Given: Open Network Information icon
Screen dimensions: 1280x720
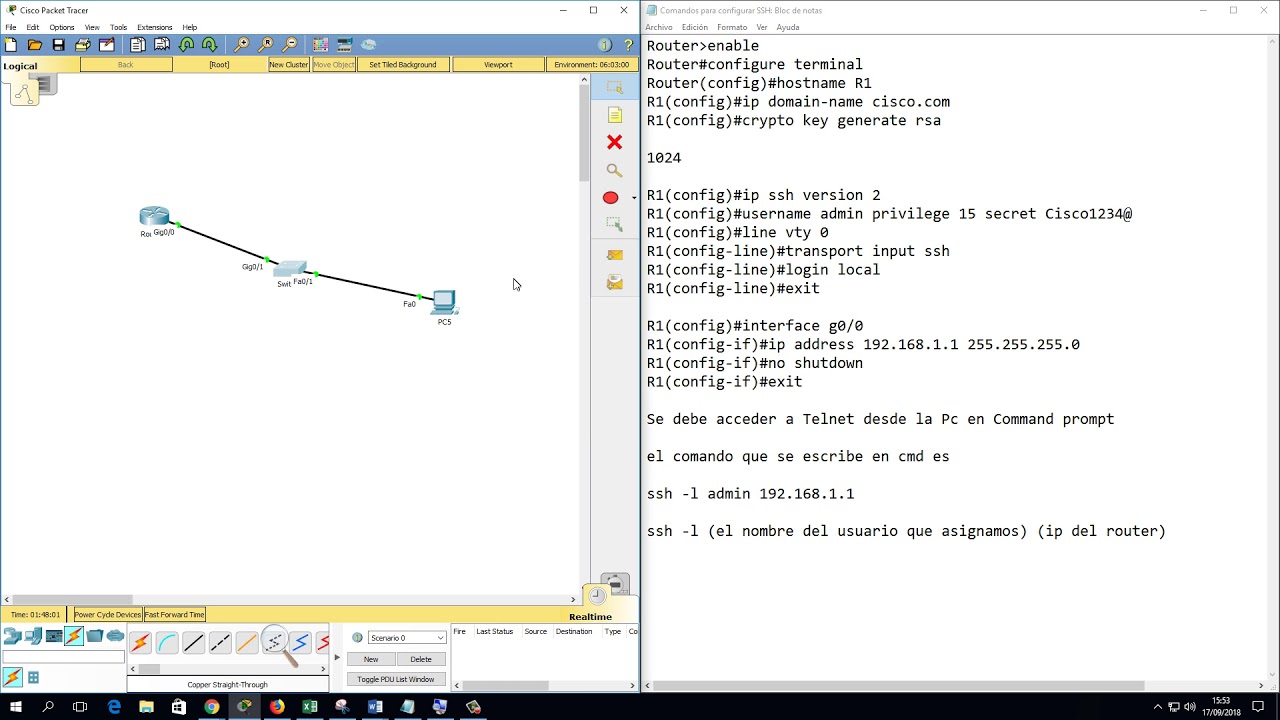Looking at the screenshot, I should [604, 45].
